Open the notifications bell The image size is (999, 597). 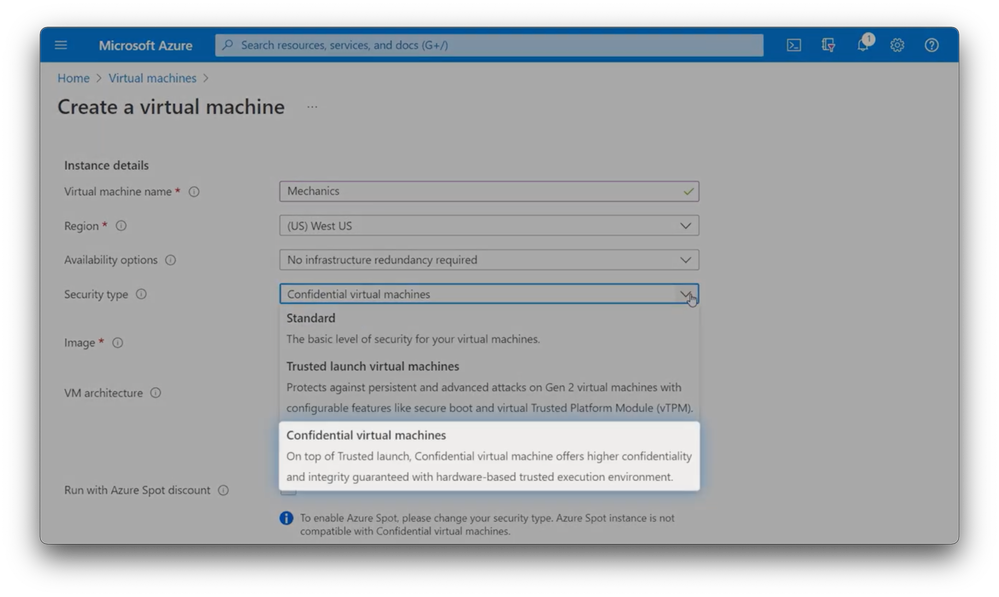(x=863, y=45)
